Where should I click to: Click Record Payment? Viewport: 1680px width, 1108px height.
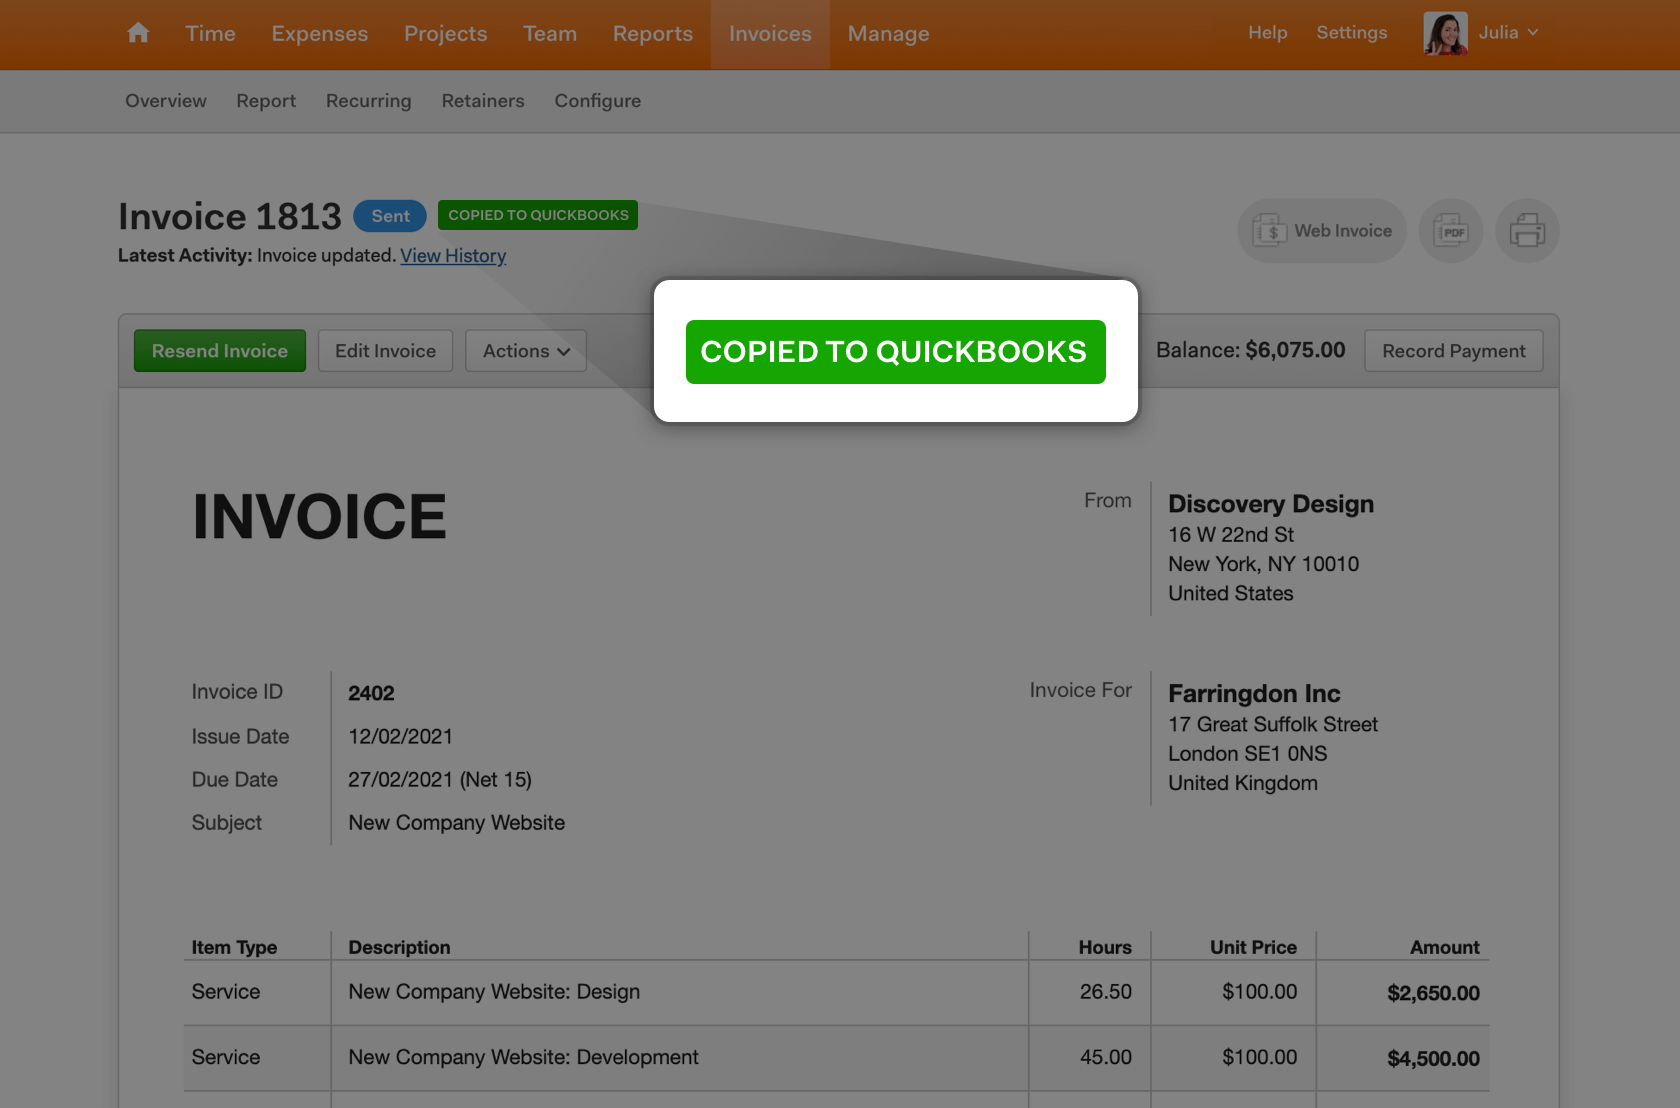coord(1453,351)
